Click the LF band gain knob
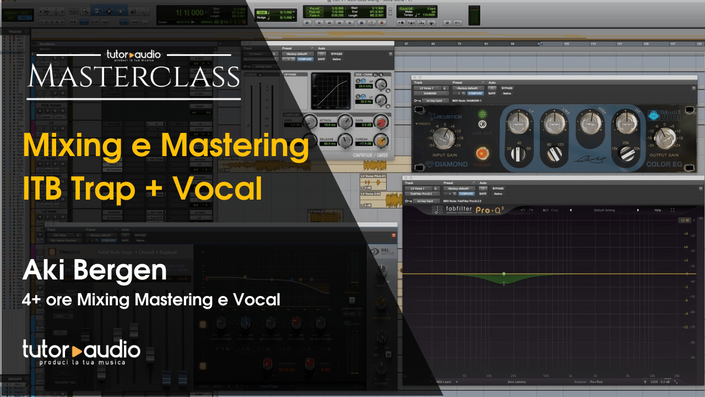Screen dimensions: 705x397 pyautogui.click(x=518, y=122)
